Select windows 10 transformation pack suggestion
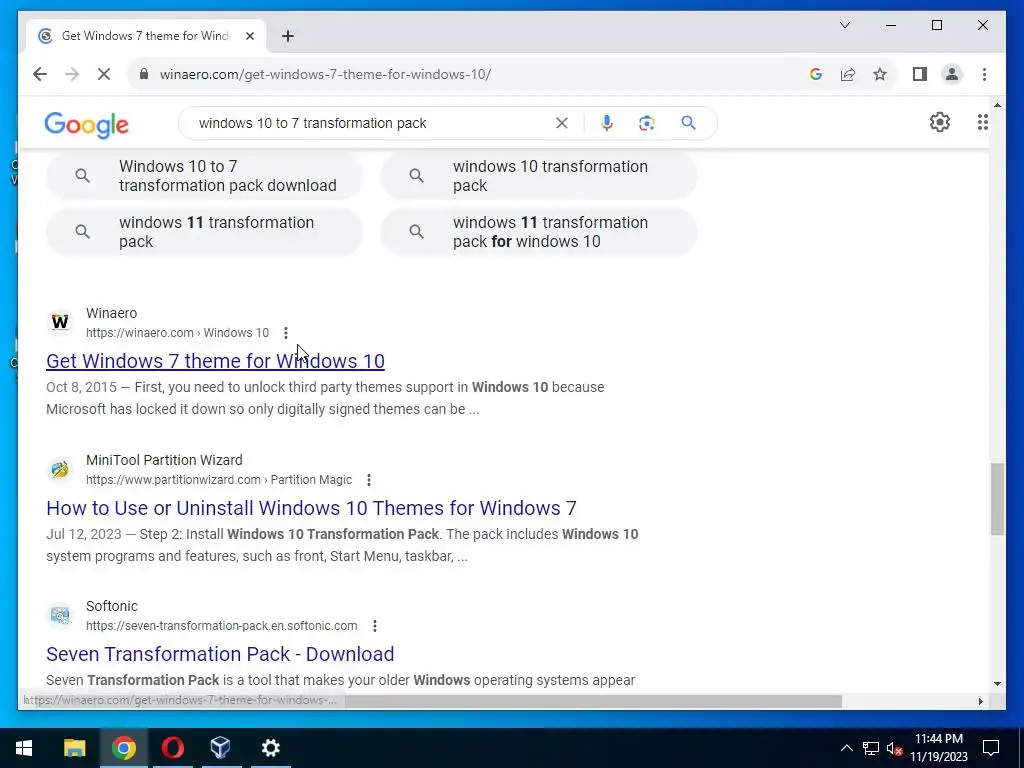Viewport: 1024px width, 768px height. coord(539,176)
